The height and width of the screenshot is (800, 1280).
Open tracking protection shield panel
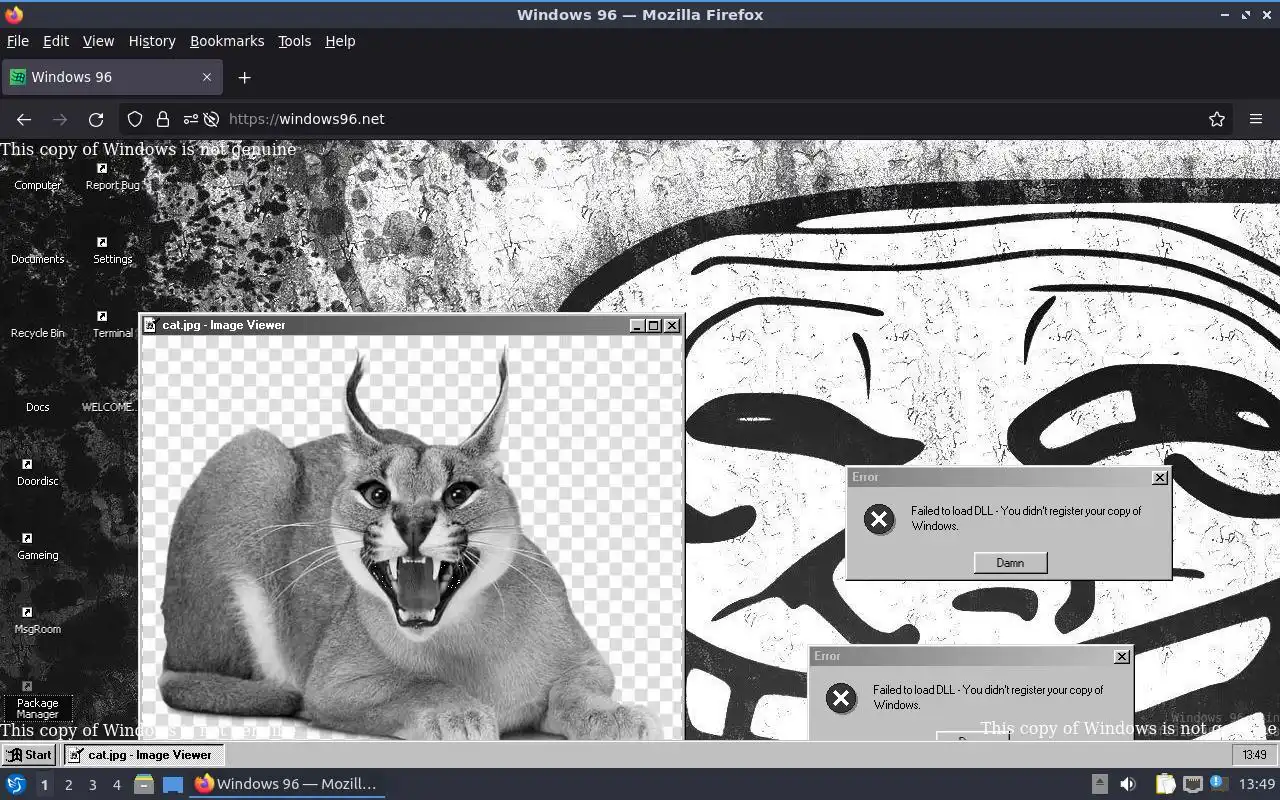coord(135,119)
